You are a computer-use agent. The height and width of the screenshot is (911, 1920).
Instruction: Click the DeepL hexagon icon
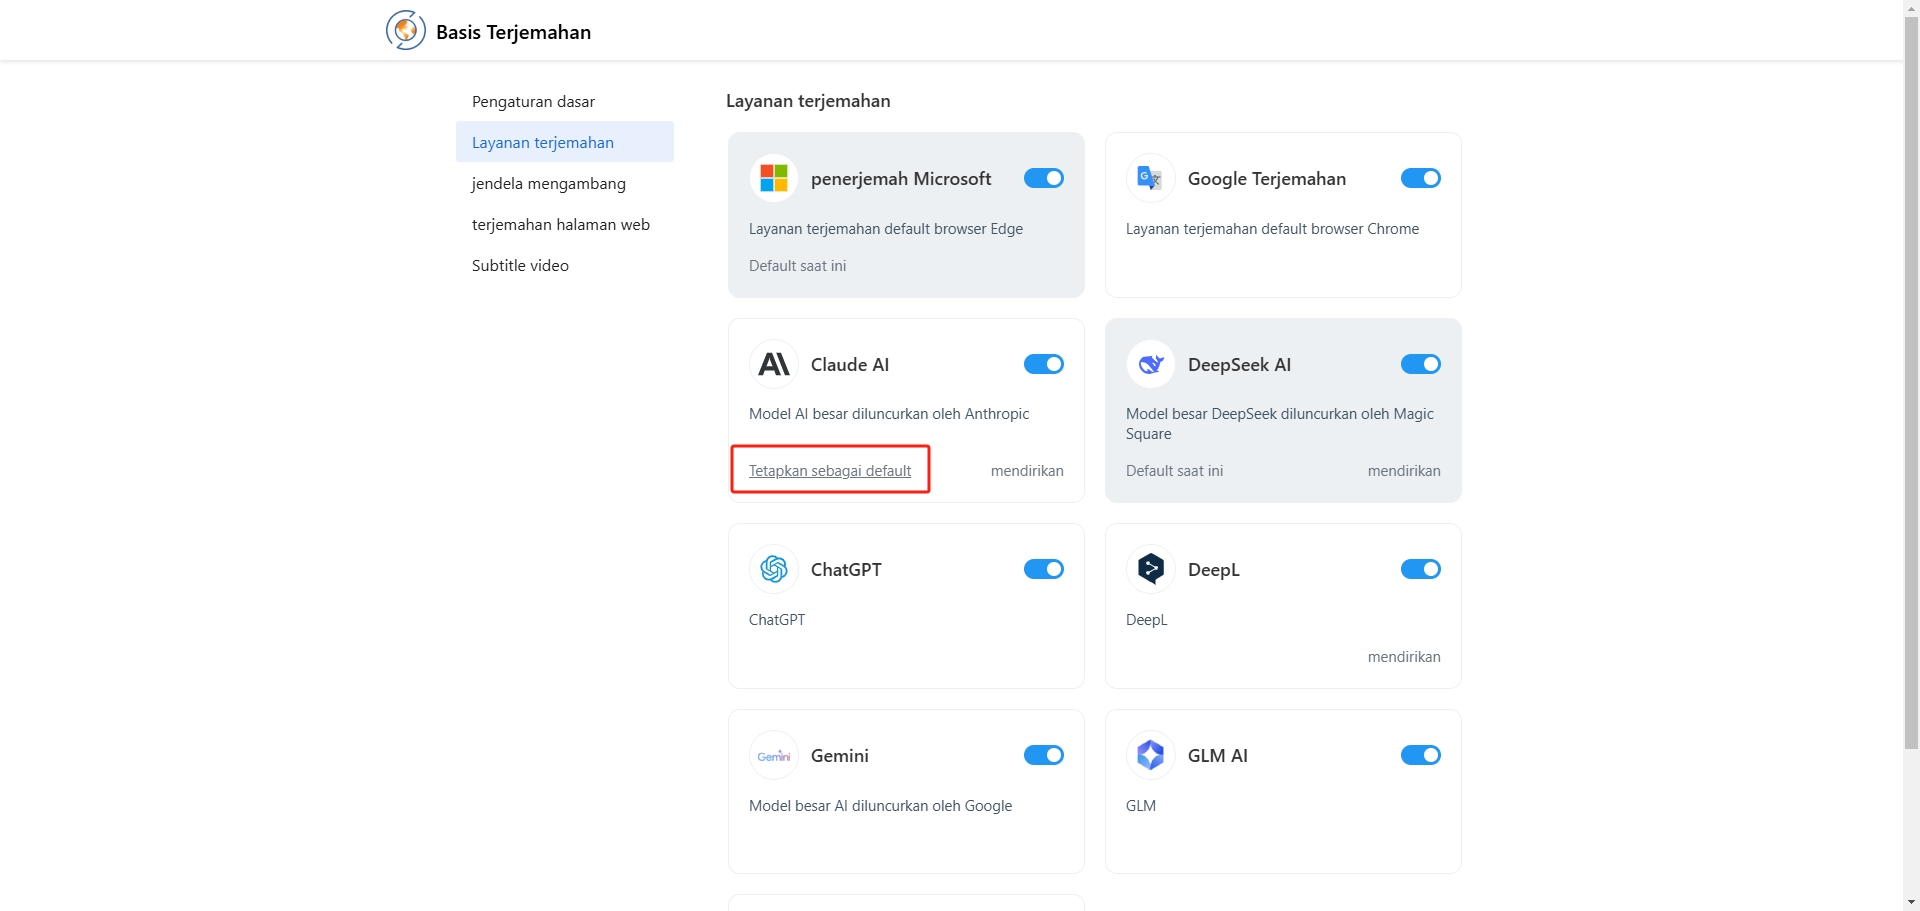point(1151,569)
